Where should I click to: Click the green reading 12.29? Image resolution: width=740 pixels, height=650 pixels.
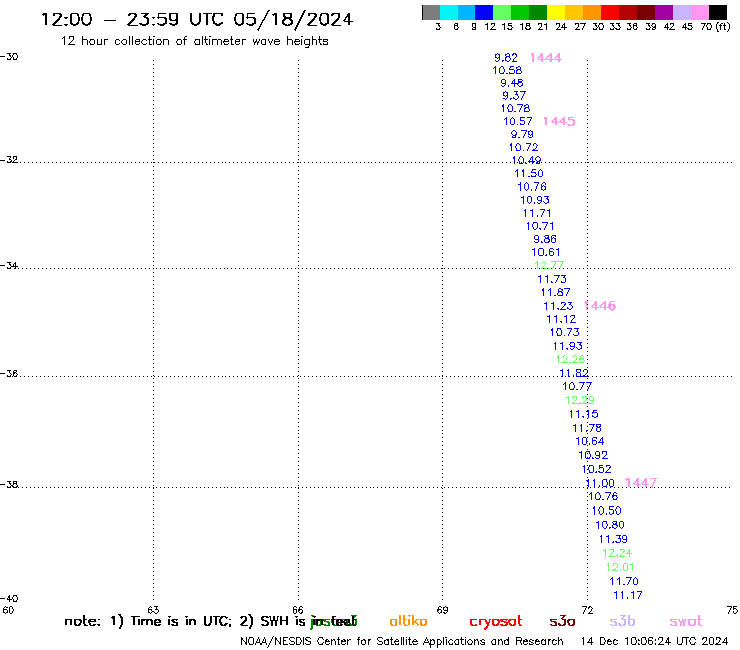tap(580, 400)
